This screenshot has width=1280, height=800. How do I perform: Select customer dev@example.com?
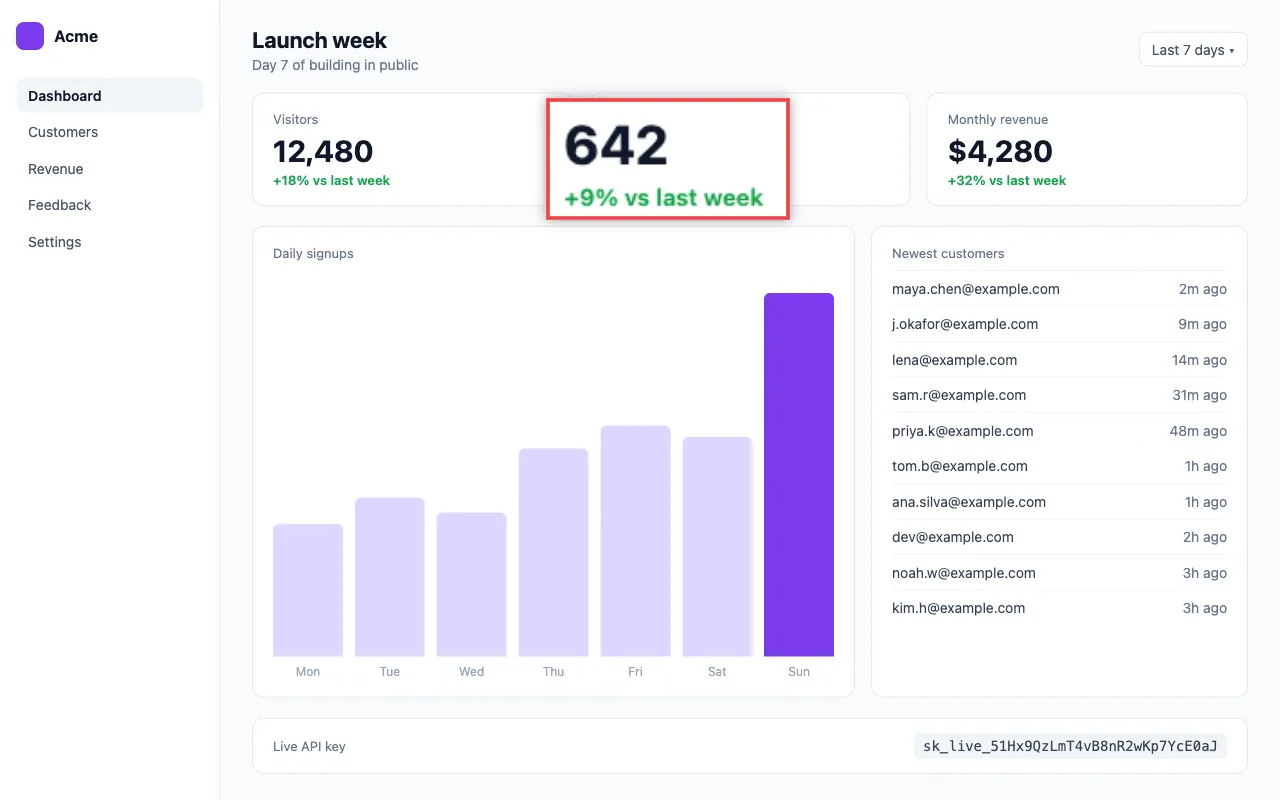1059,537
